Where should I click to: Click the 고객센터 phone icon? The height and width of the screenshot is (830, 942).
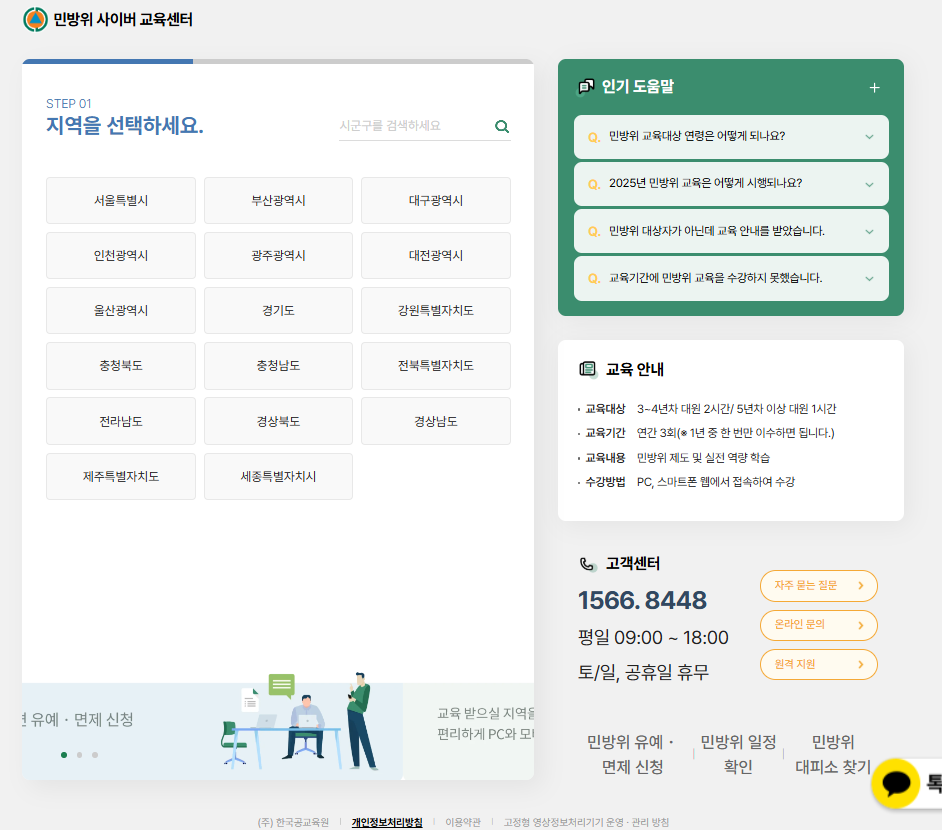point(587,564)
